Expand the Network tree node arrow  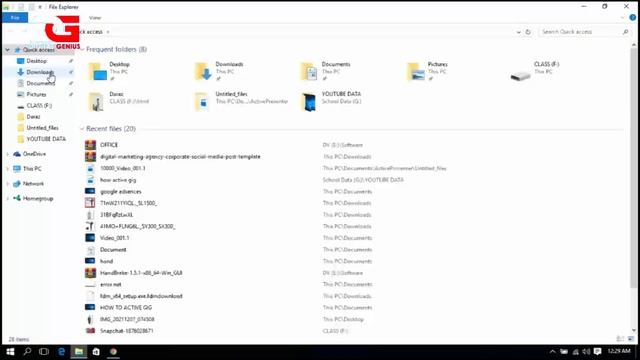click(7, 184)
